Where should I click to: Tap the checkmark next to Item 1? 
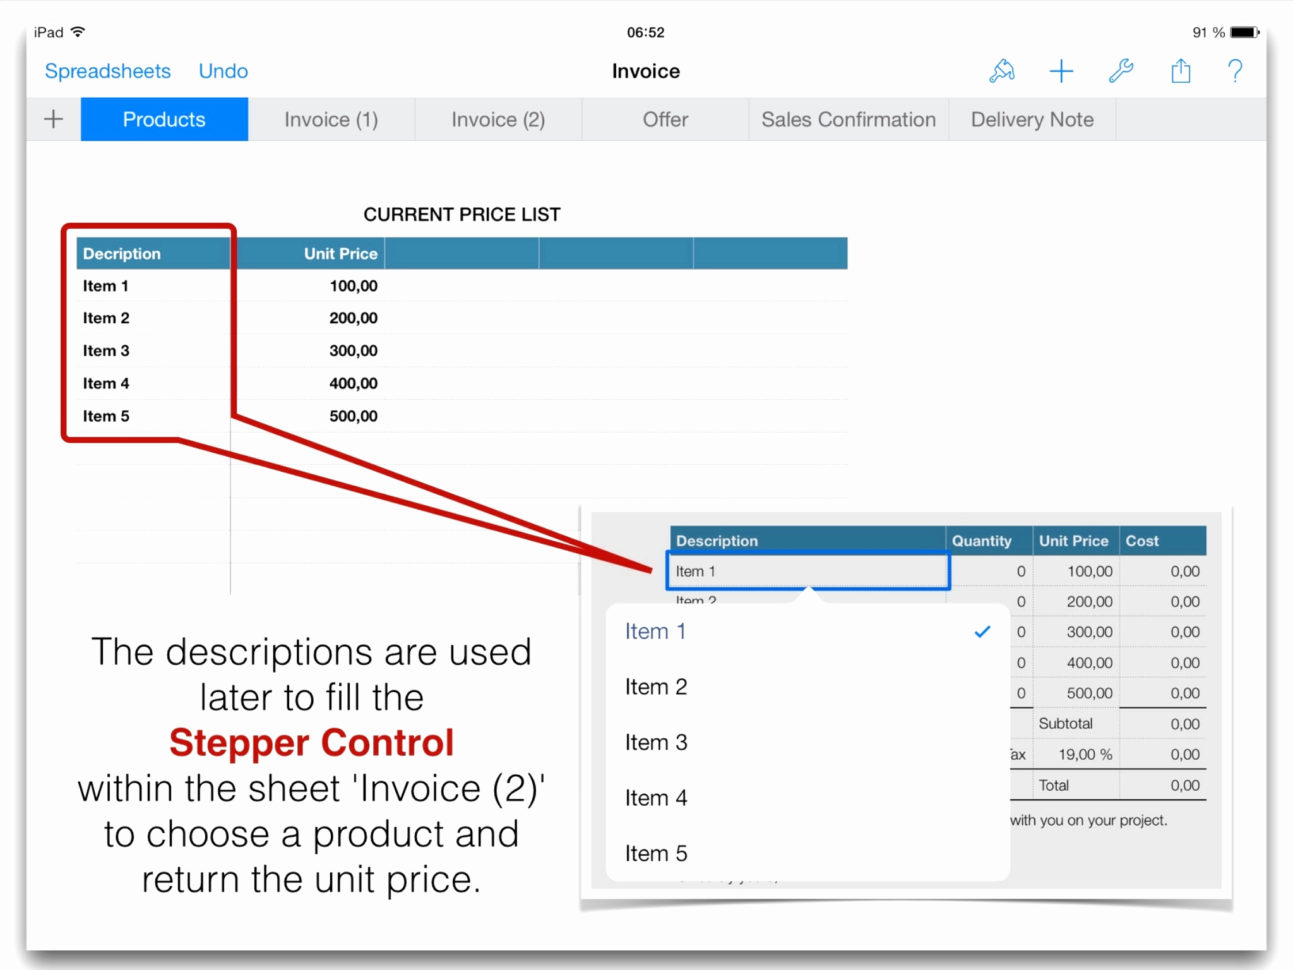982,631
